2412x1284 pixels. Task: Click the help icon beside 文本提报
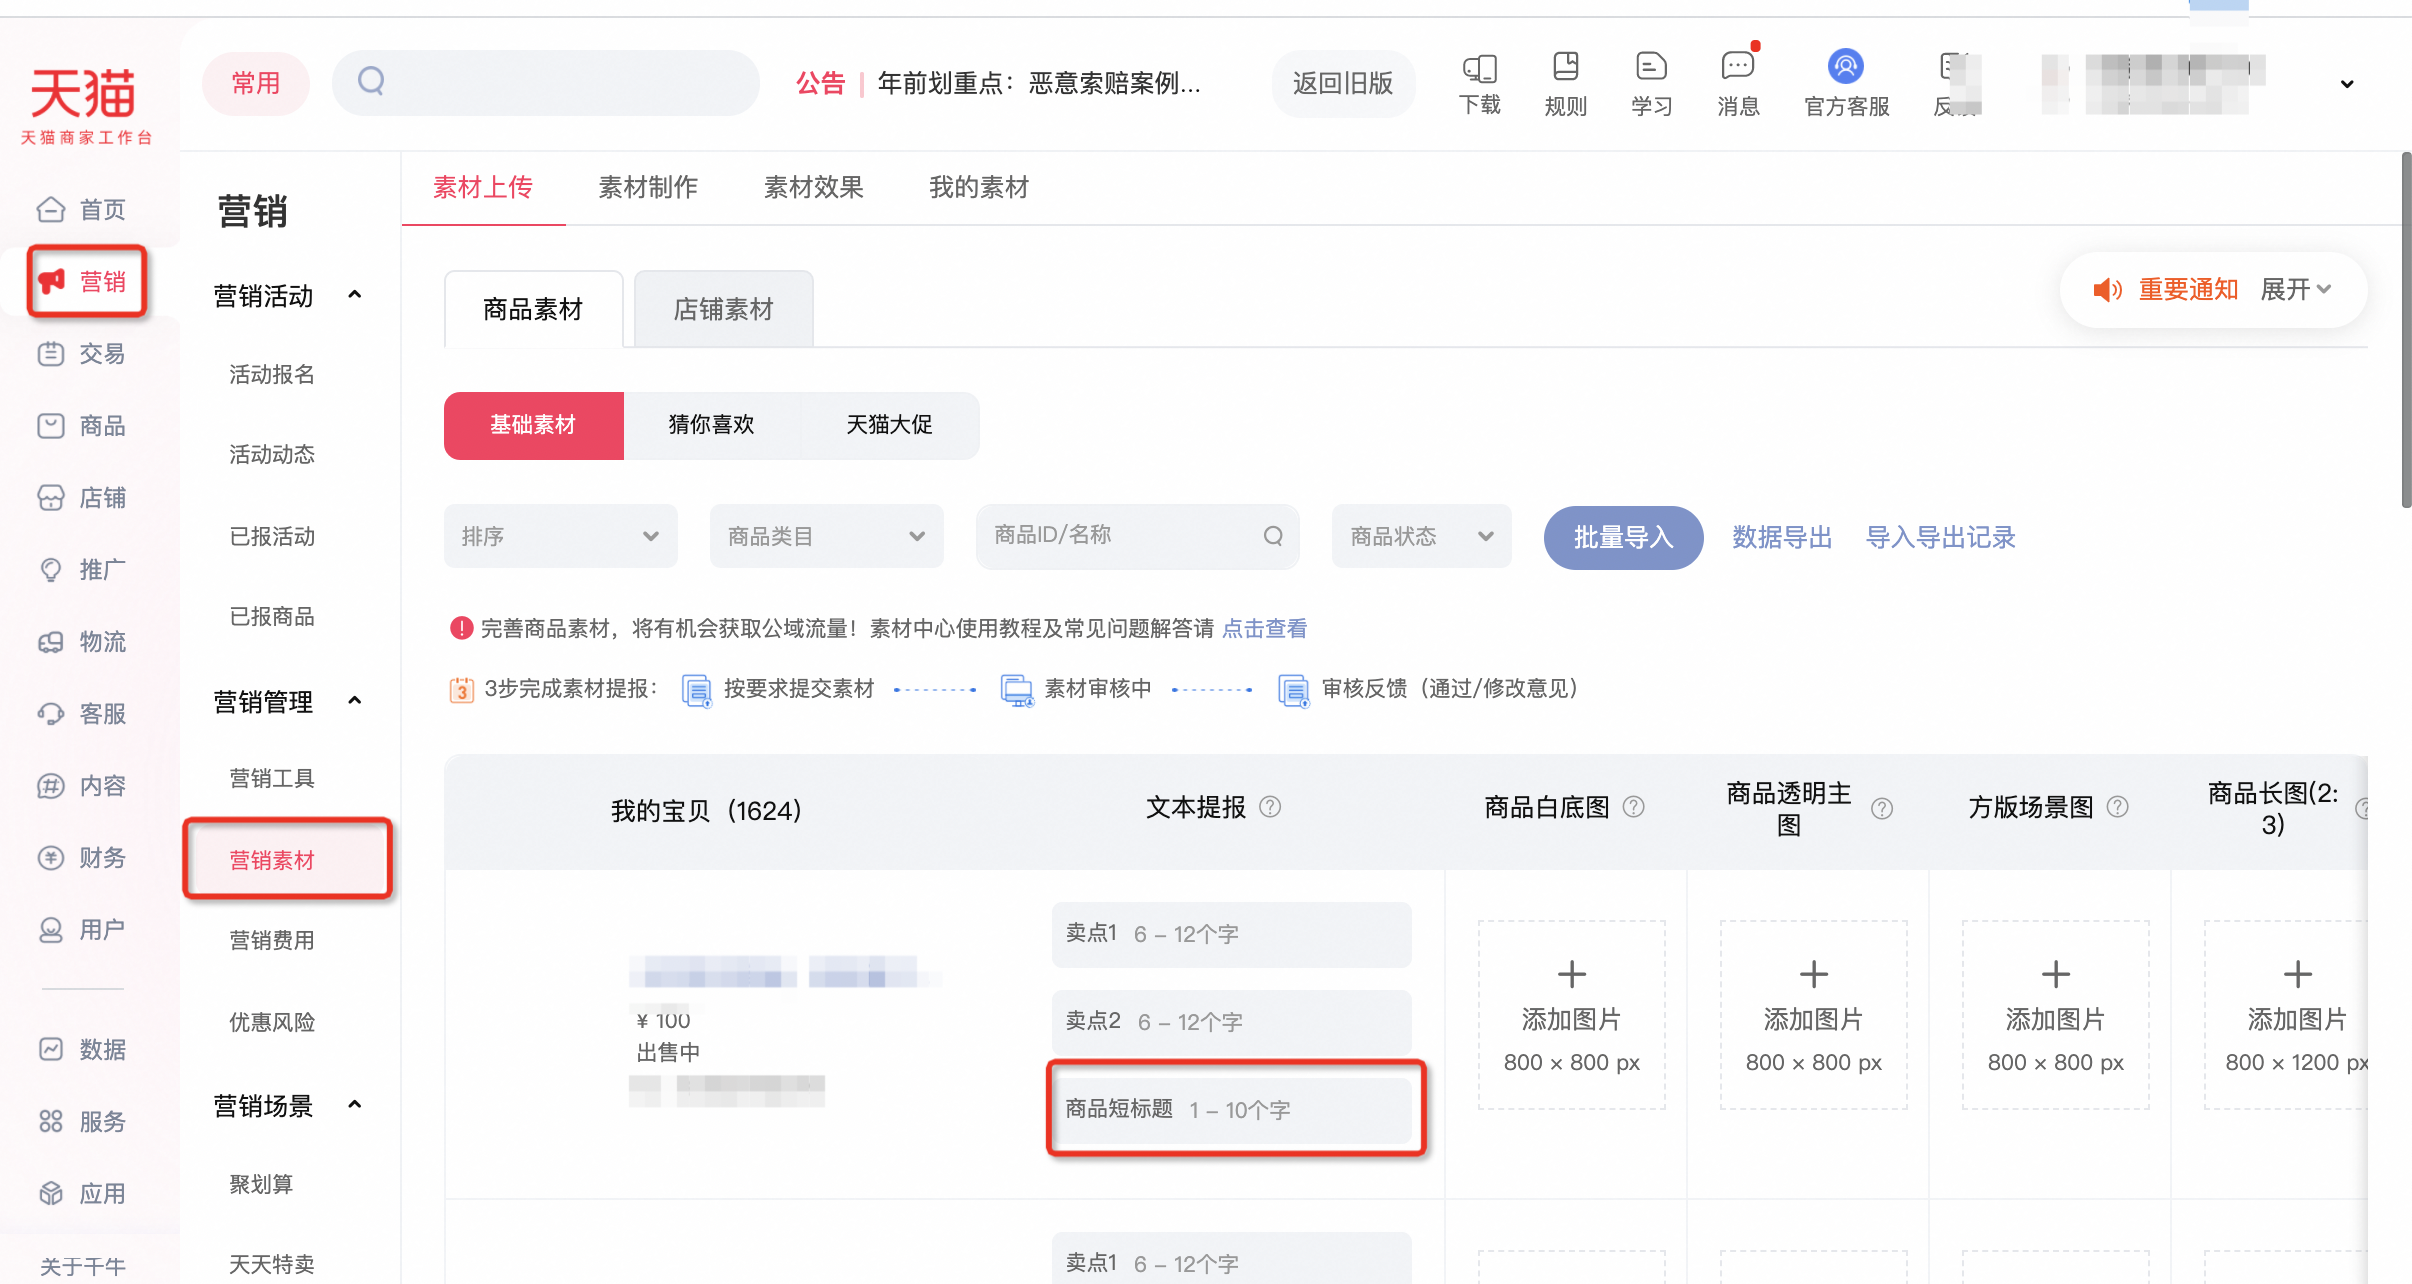pyautogui.click(x=1270, y=807)
